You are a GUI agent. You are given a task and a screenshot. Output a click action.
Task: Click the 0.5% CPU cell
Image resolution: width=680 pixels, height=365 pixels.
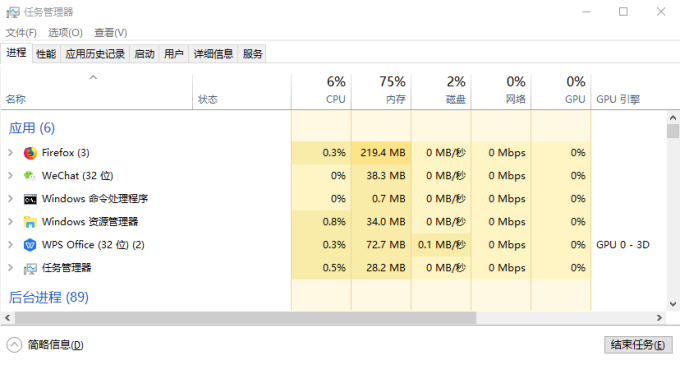coord(321,267)
